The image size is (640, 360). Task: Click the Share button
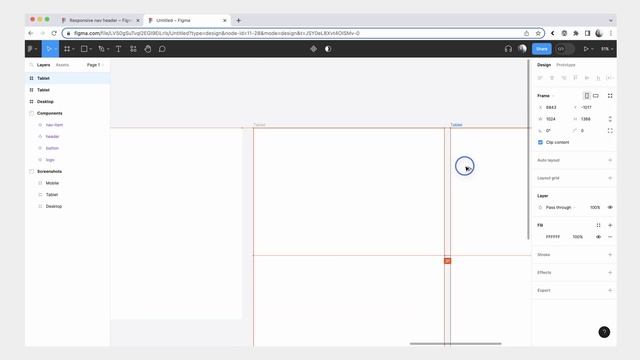(542, 49)
